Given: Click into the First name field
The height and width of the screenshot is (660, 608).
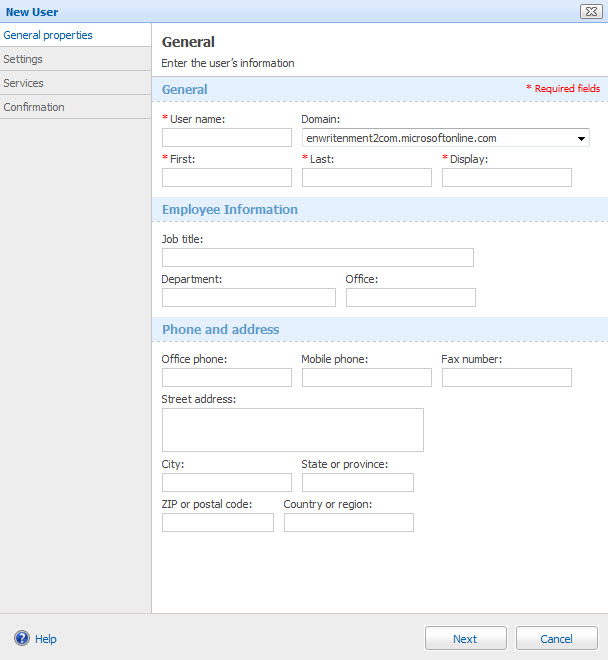Looking at the screenshot, I should click(x=226, y=177).
